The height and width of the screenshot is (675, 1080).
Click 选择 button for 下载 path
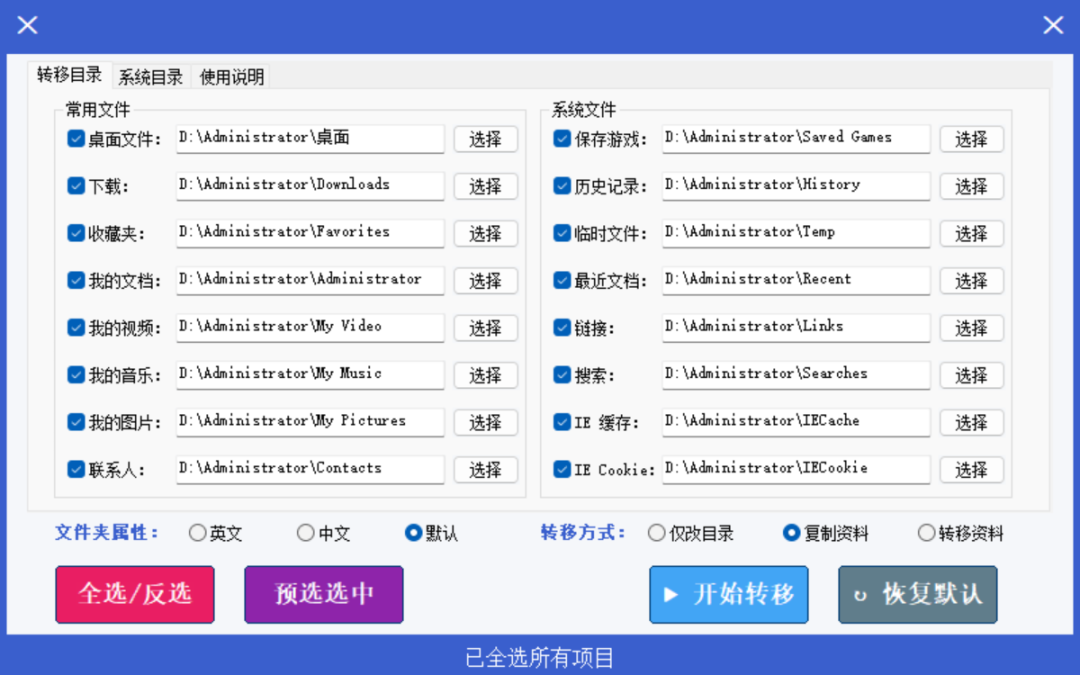[486, 186]
